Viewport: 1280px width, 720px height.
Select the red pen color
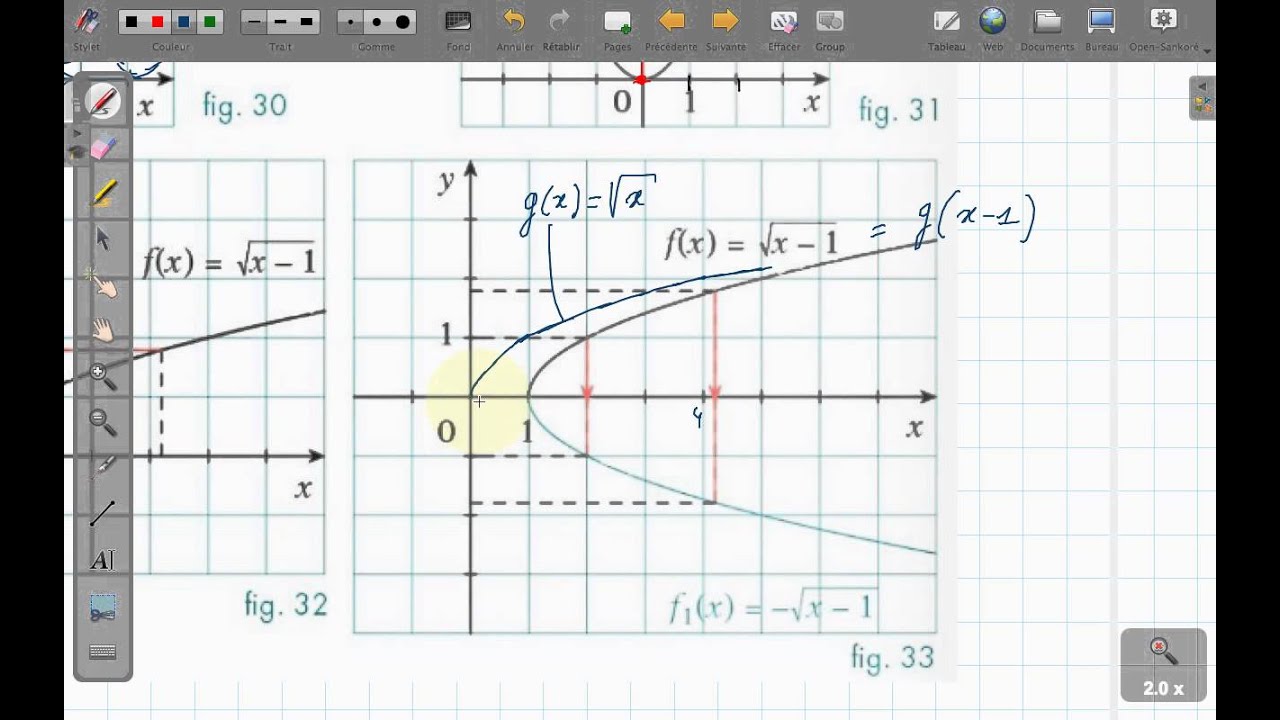[x=157, y=22]
